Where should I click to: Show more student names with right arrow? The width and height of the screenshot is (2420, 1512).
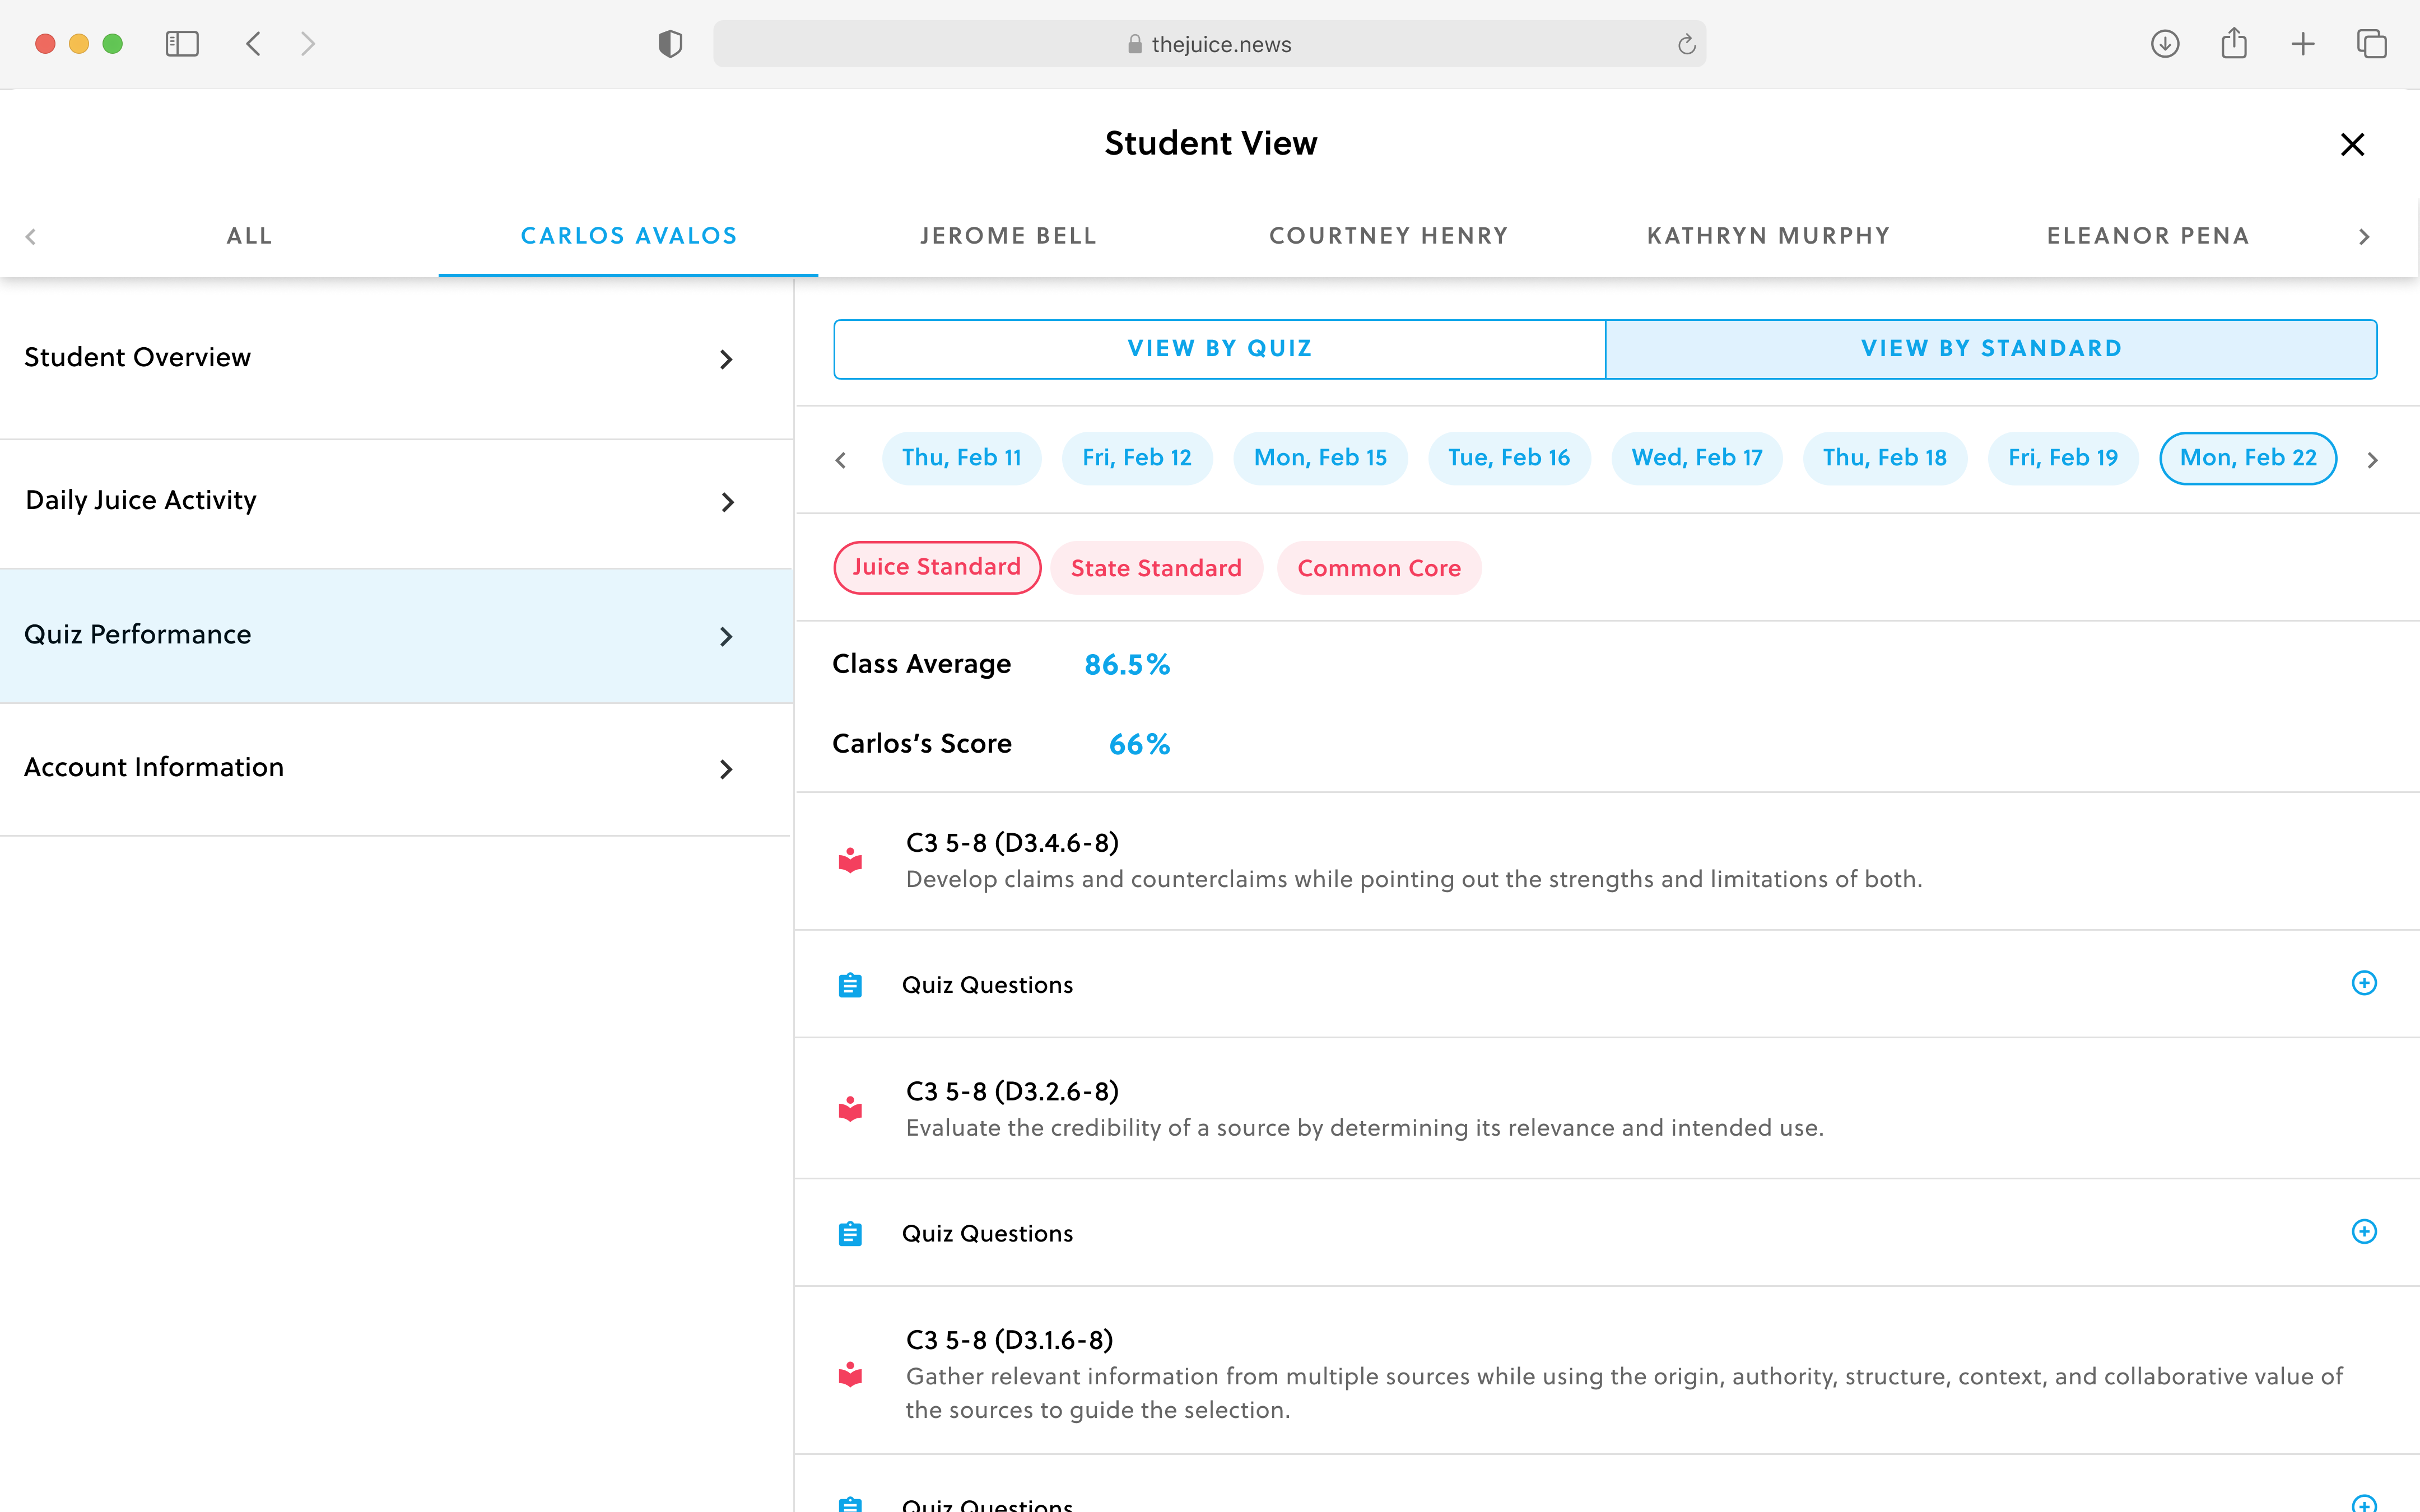pyautogui.click(x=2364, y=237)
